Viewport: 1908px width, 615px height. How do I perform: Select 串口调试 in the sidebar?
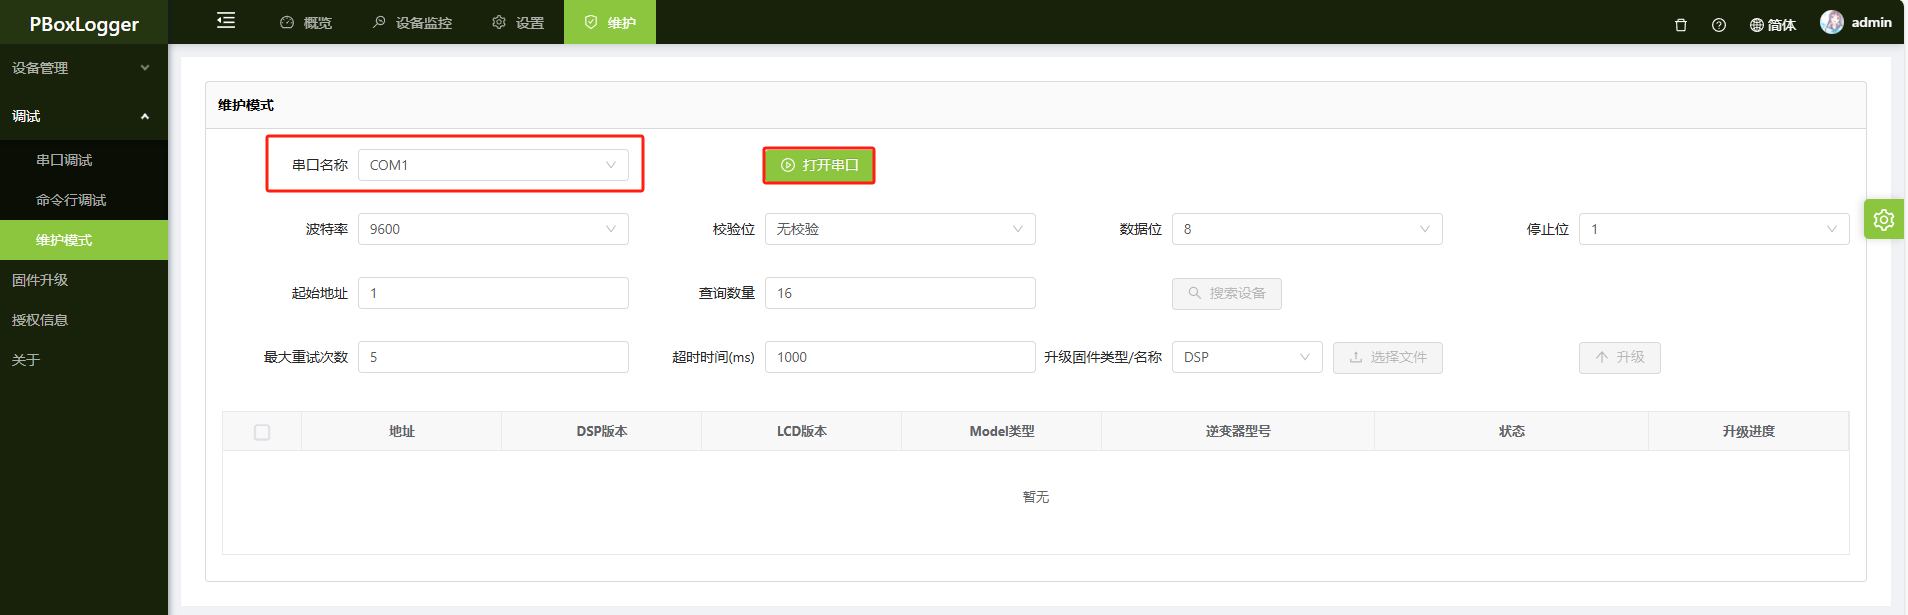[84, 160]
